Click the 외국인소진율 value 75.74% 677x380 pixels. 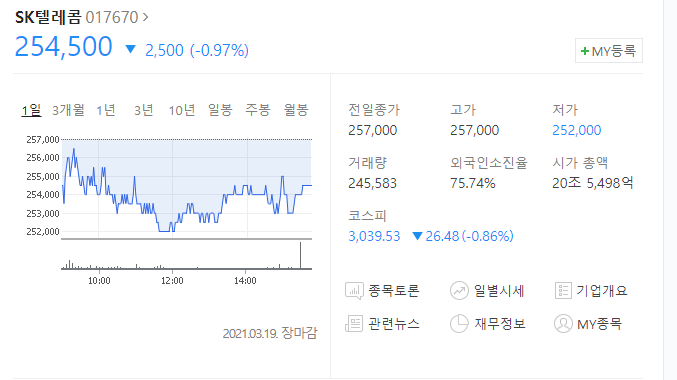(x=472, y=183)
